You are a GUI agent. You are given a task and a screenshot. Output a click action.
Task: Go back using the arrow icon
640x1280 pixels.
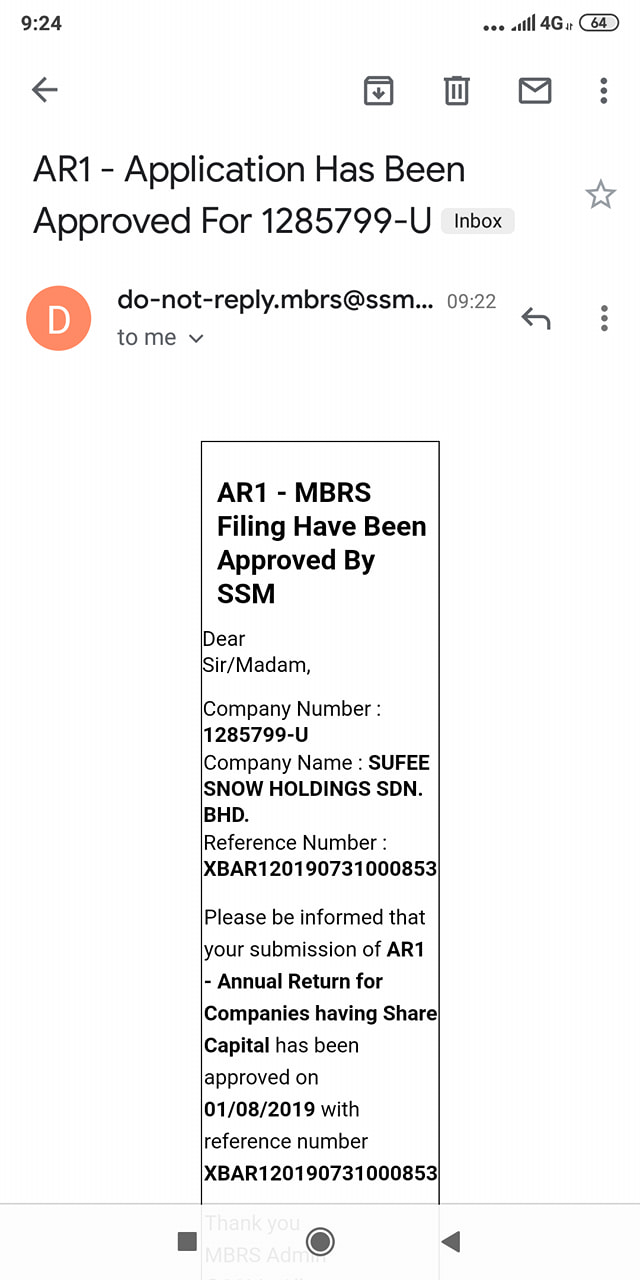click(45, 91)
